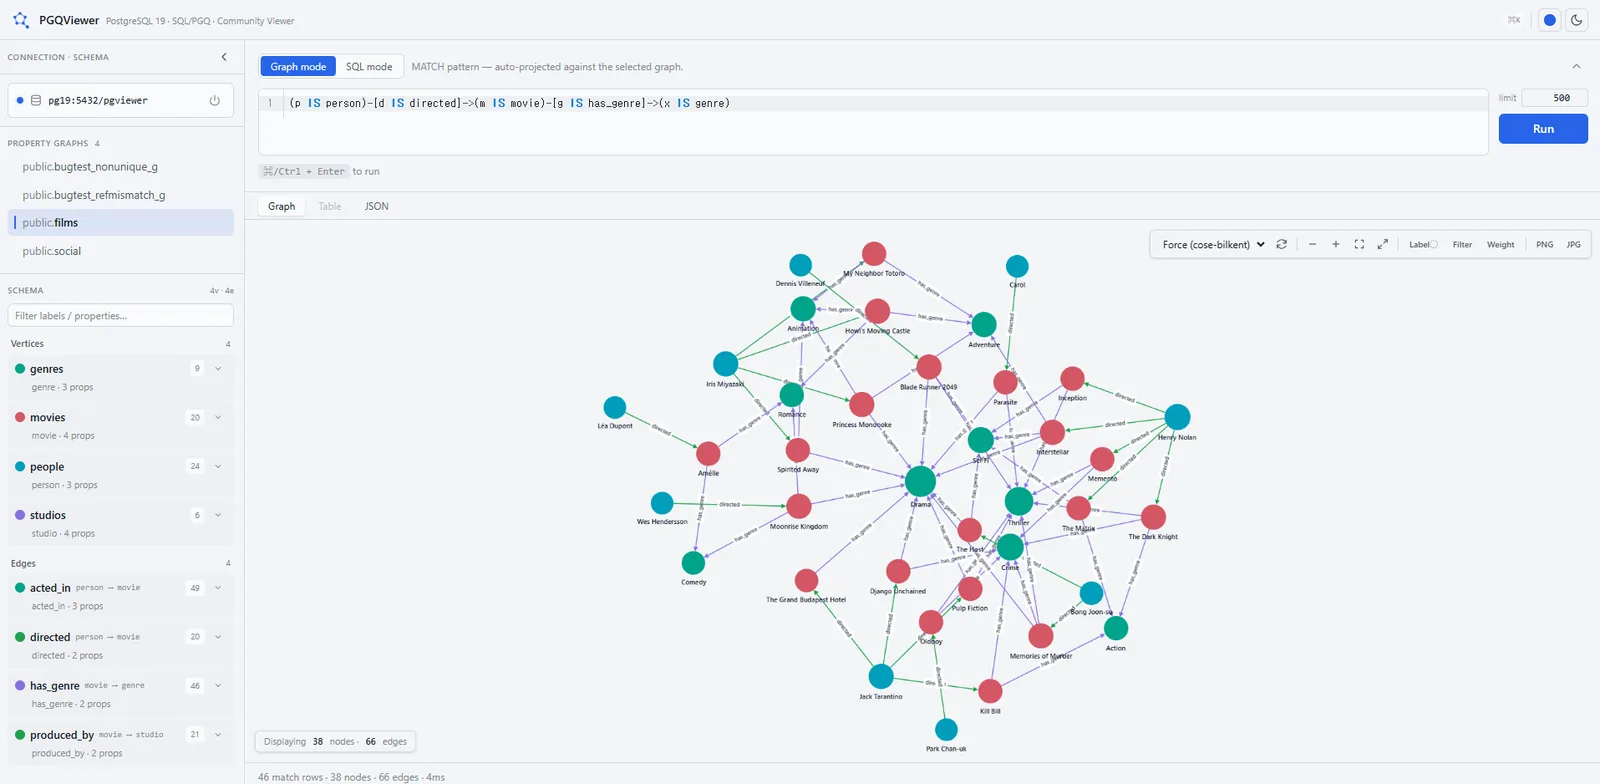Viewport: 1600px width, 784px height.
Task: Export the graph as JPG
Action: (x=1573, y=244)
